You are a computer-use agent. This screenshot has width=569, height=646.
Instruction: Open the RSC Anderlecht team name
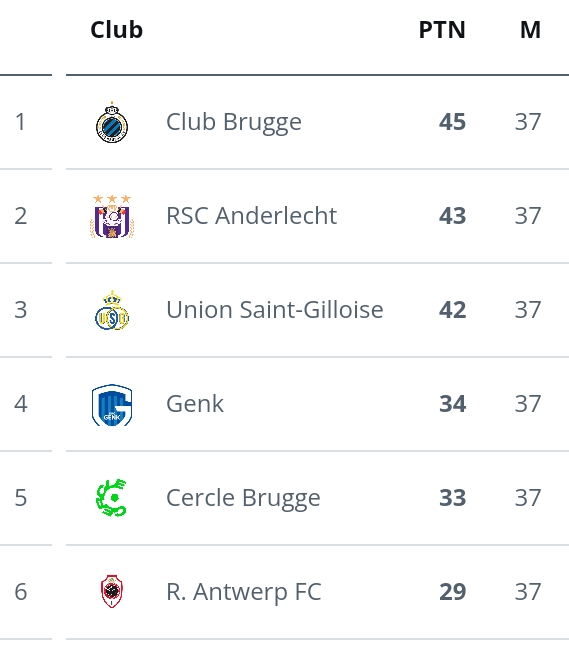click(251, 216)
